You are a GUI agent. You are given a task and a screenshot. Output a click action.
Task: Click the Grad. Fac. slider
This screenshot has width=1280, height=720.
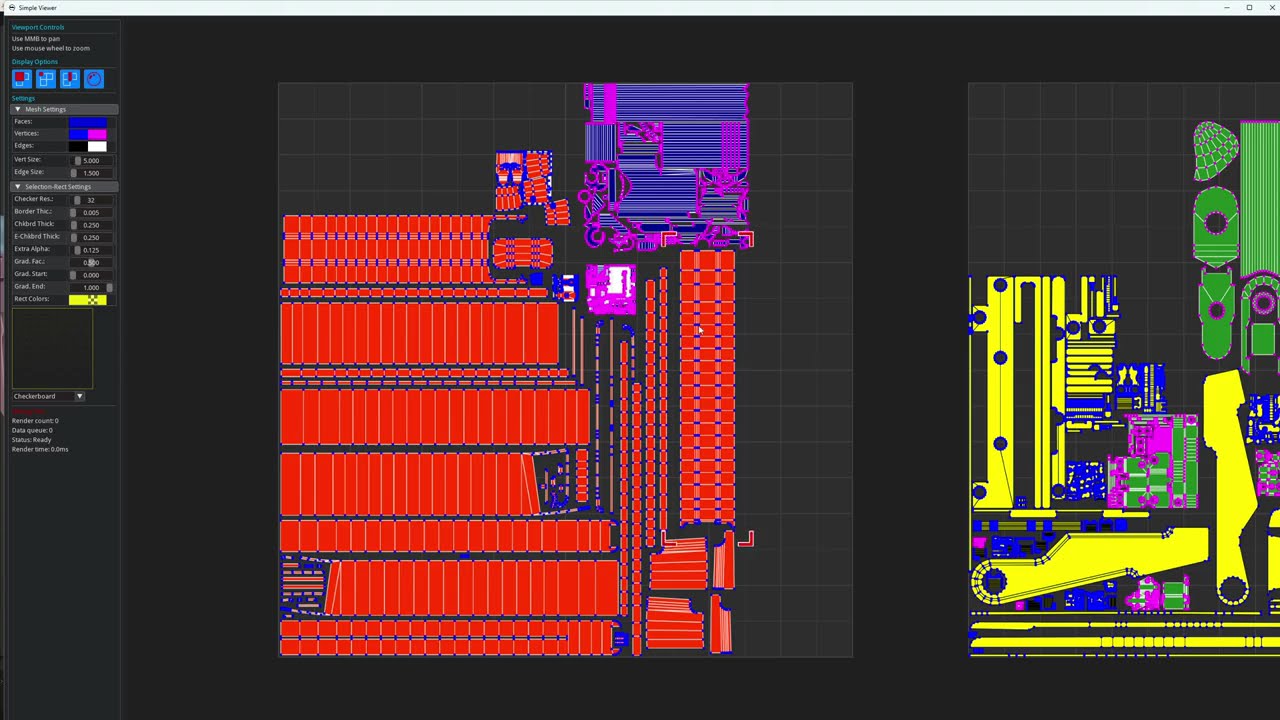tap(91, 262)
